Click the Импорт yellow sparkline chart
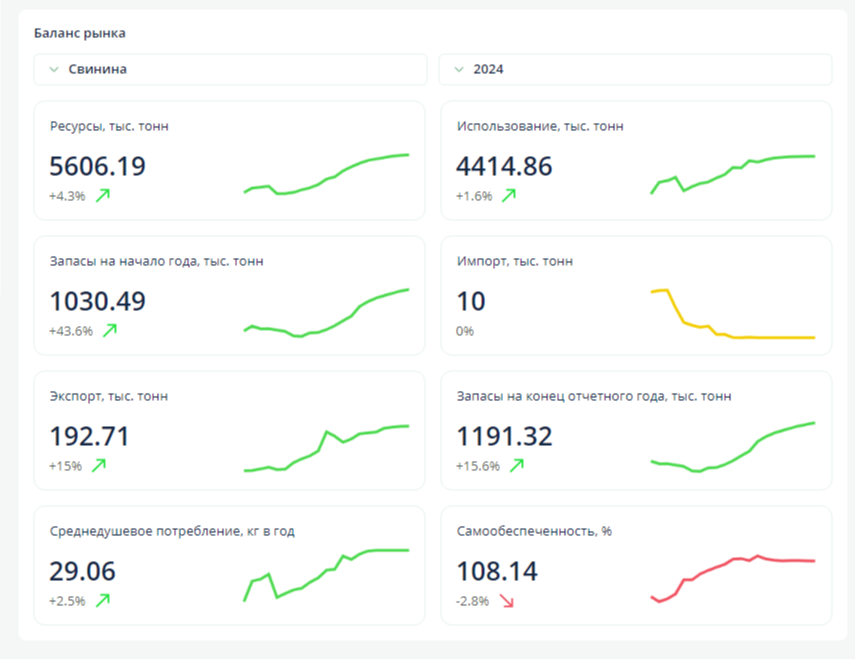 coord(733,315)
